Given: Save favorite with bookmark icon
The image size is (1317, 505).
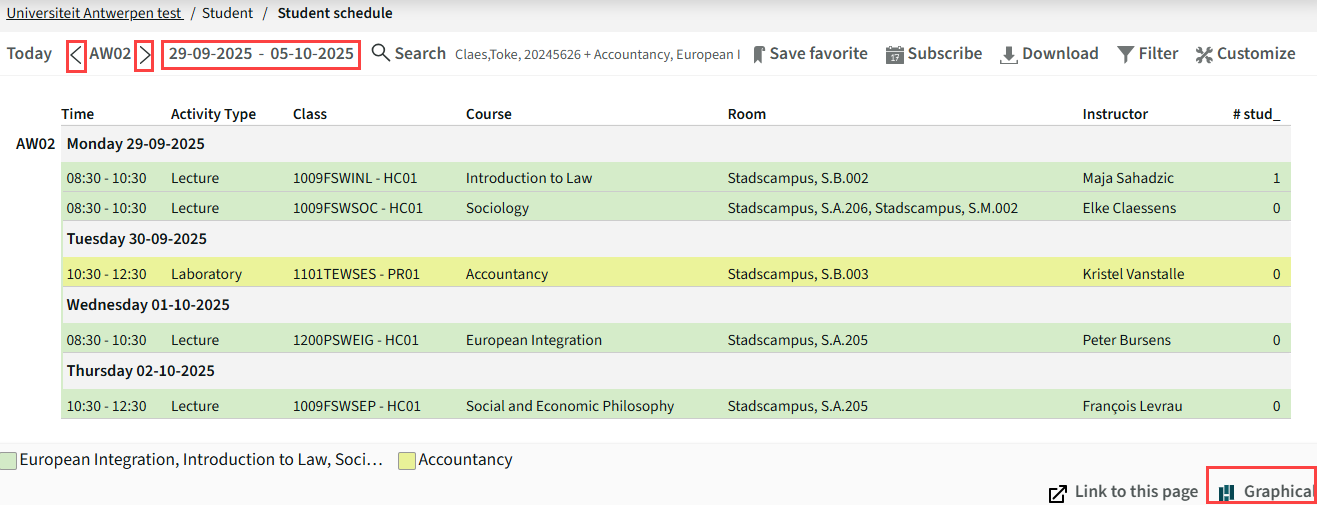Looking at the screenshot, I should tap(810, 54).
